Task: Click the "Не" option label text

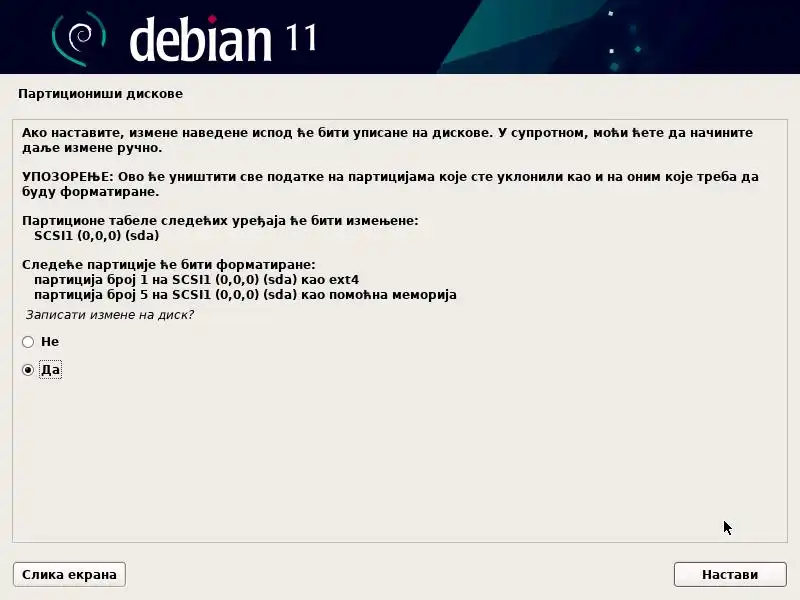Action: click(50, 341)
